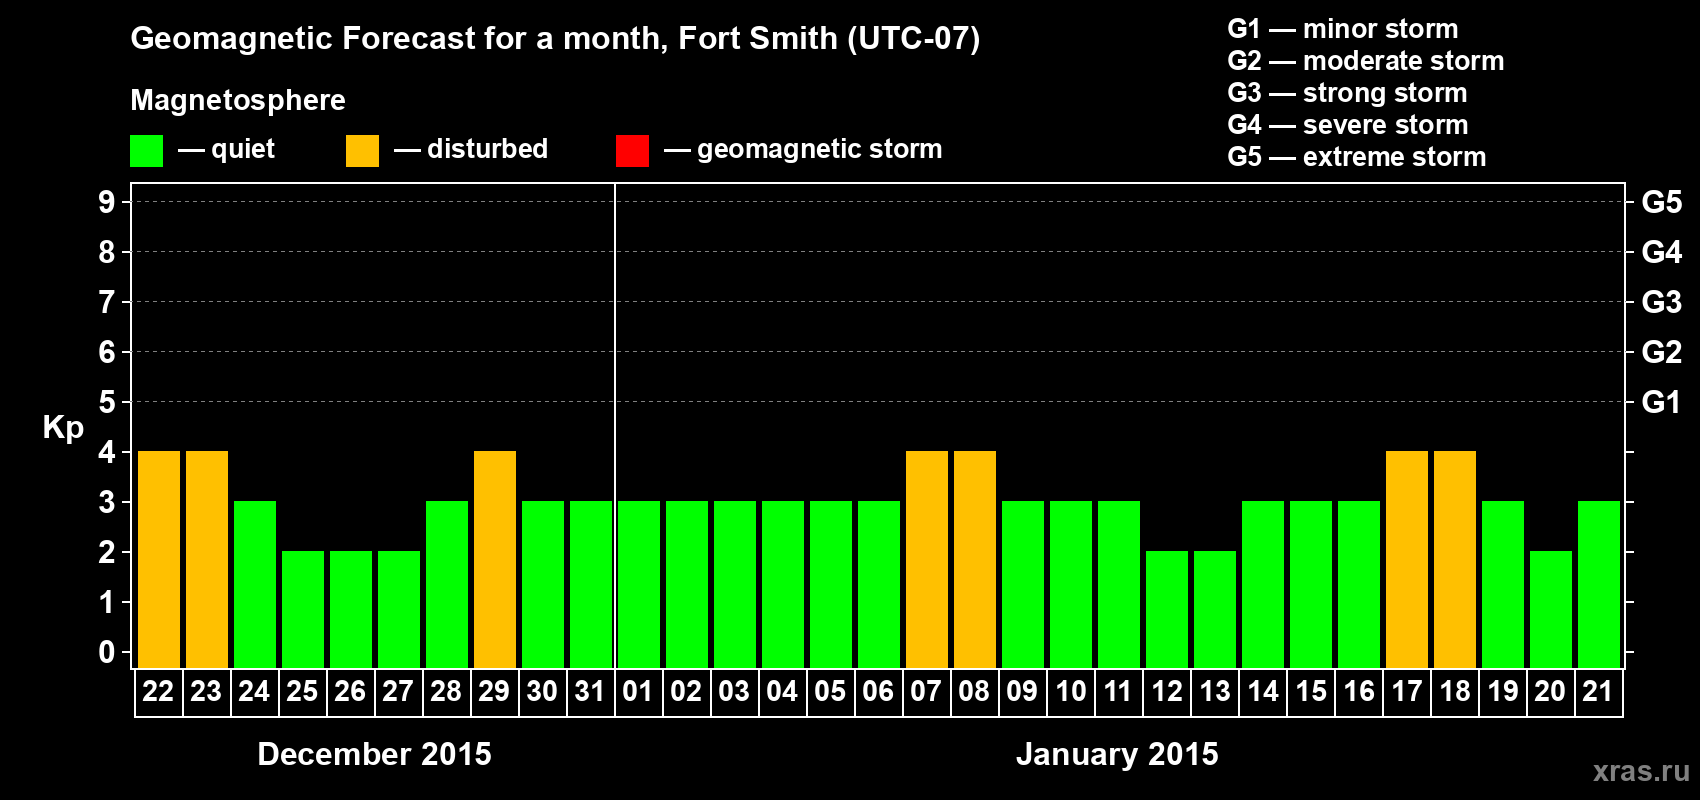This screenshot has width=1700, height=800.
Task: Click date label 31
Action: click(590, 691)
